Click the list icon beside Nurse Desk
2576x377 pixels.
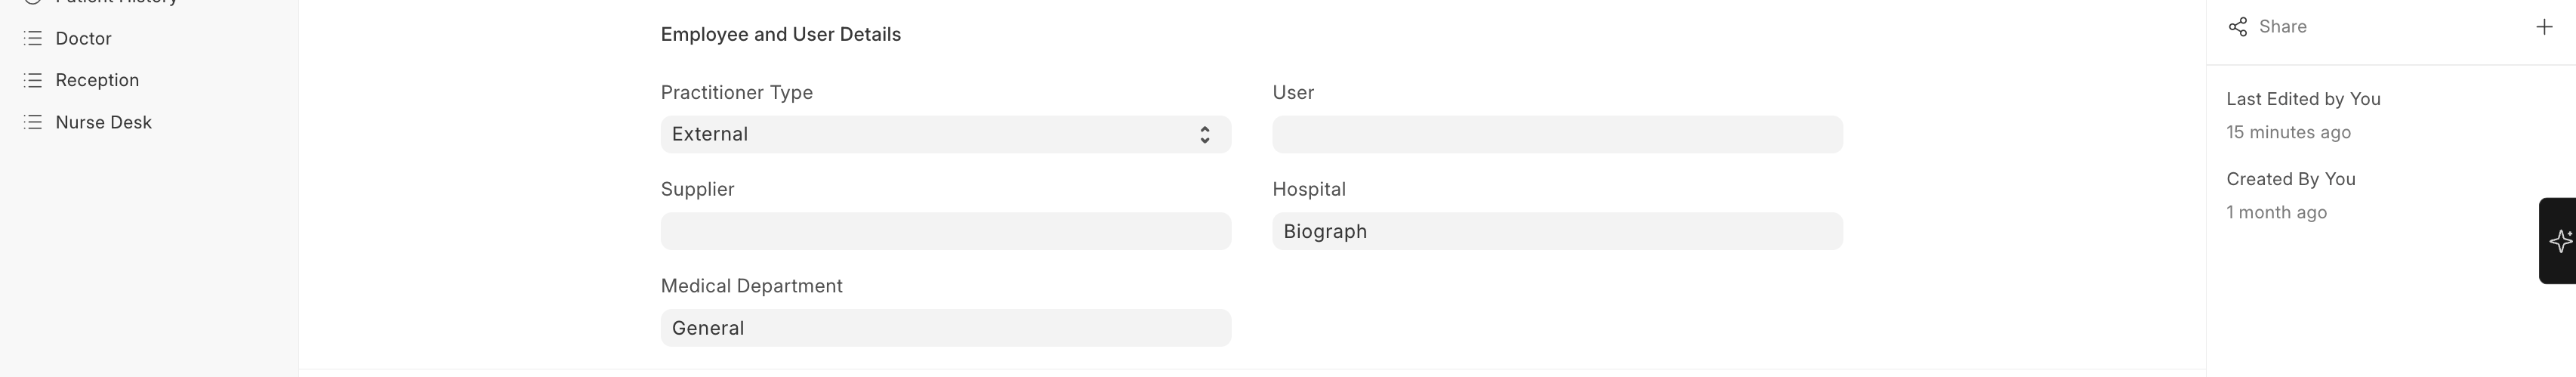33,122
